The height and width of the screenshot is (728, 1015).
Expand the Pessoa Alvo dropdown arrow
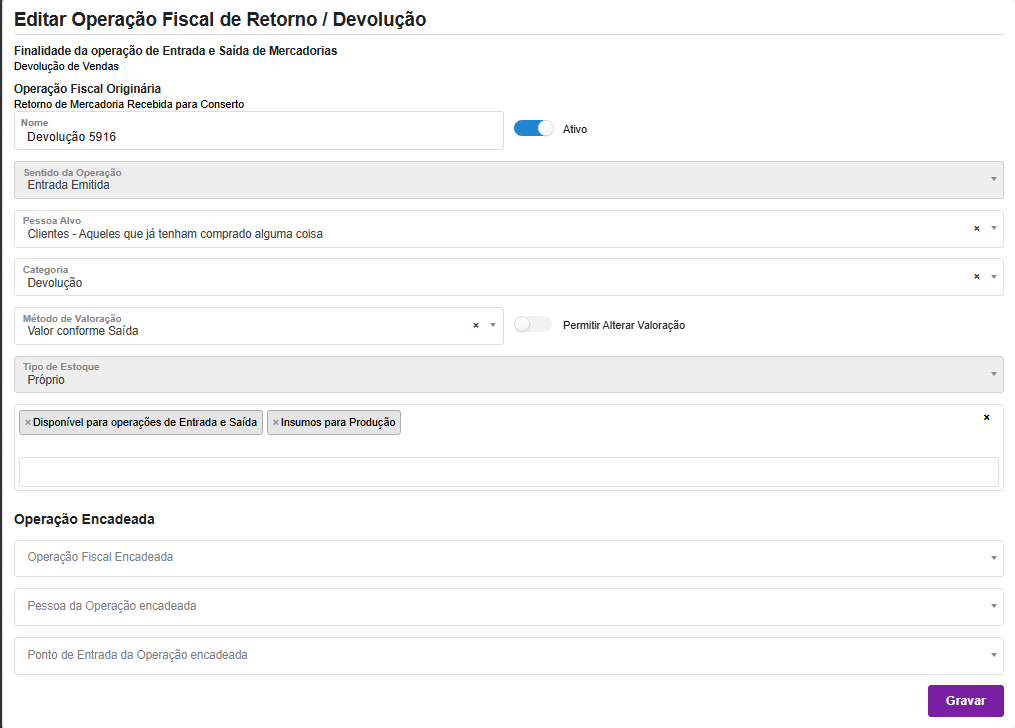(993, 228)
